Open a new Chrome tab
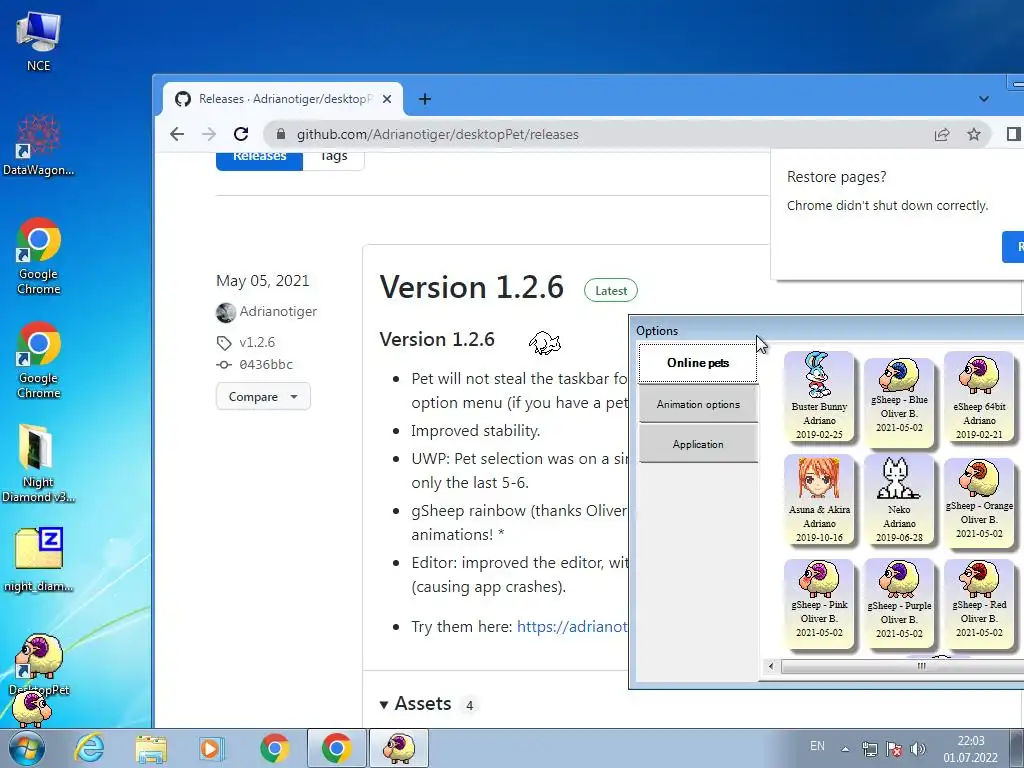The height and width of the screenshot is (768, 1024). [424, 99]
